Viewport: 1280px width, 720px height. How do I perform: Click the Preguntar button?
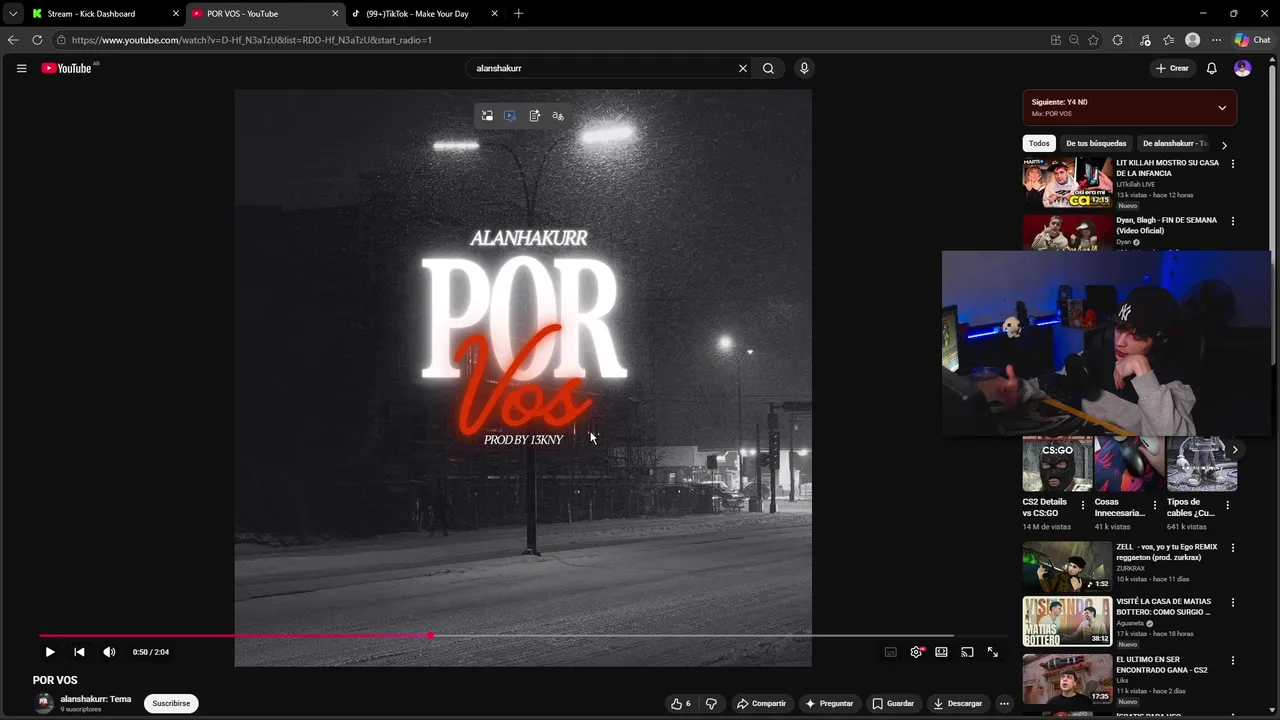829,703
